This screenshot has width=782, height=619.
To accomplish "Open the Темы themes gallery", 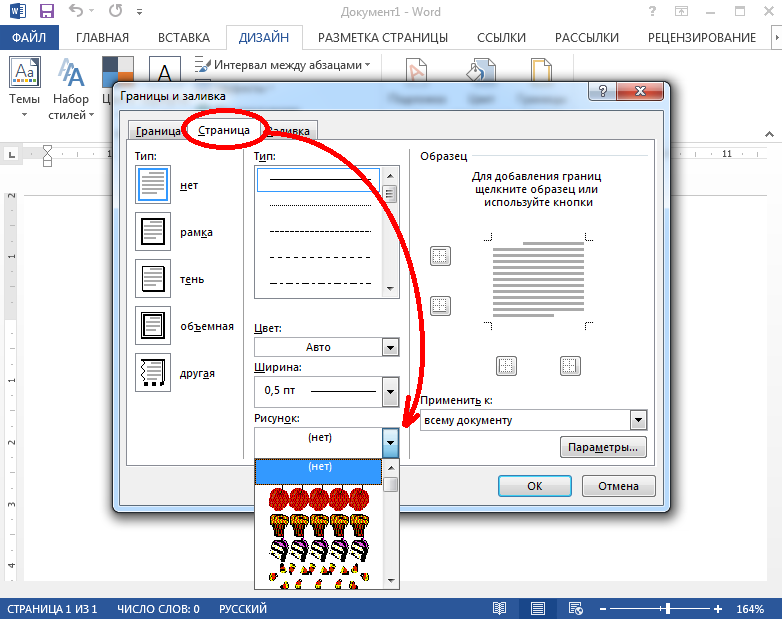I will coord(24,87).
